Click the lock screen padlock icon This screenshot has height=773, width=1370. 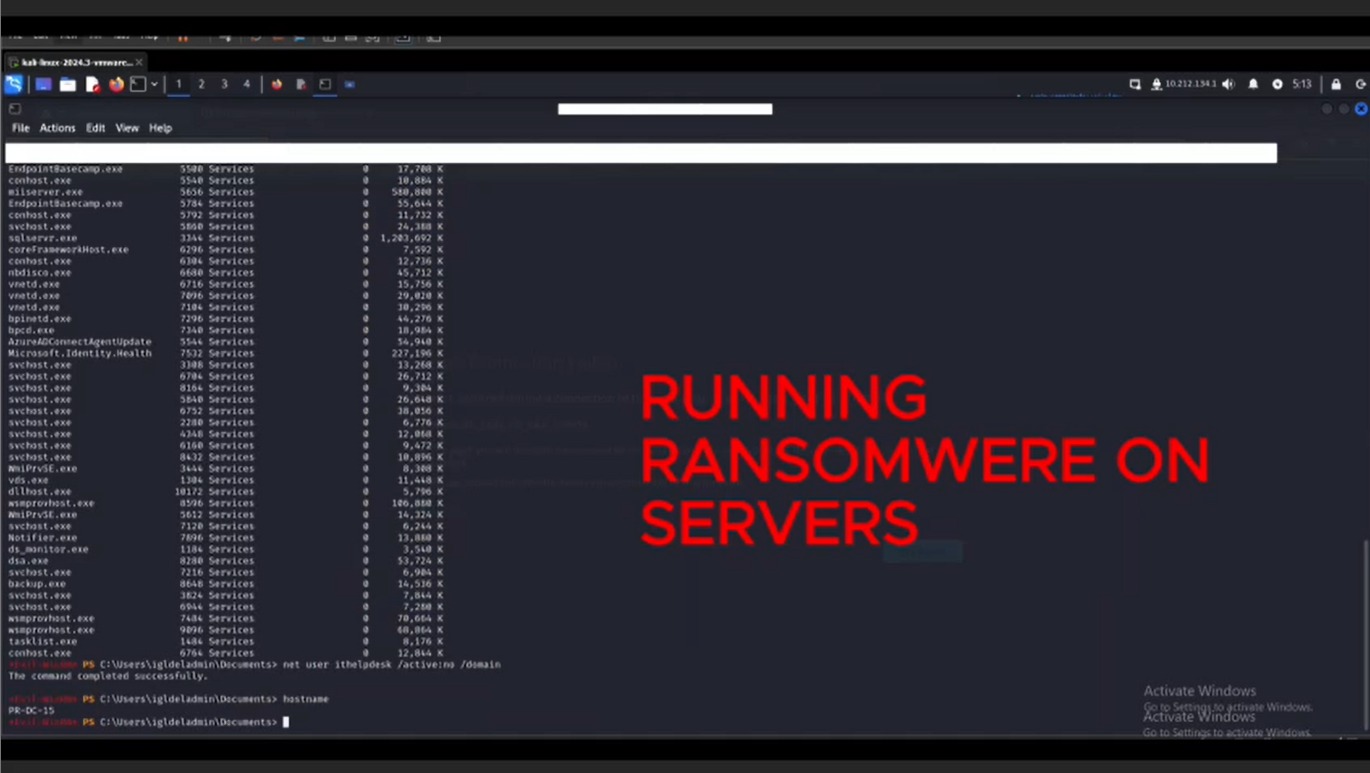click(1336, 85)
